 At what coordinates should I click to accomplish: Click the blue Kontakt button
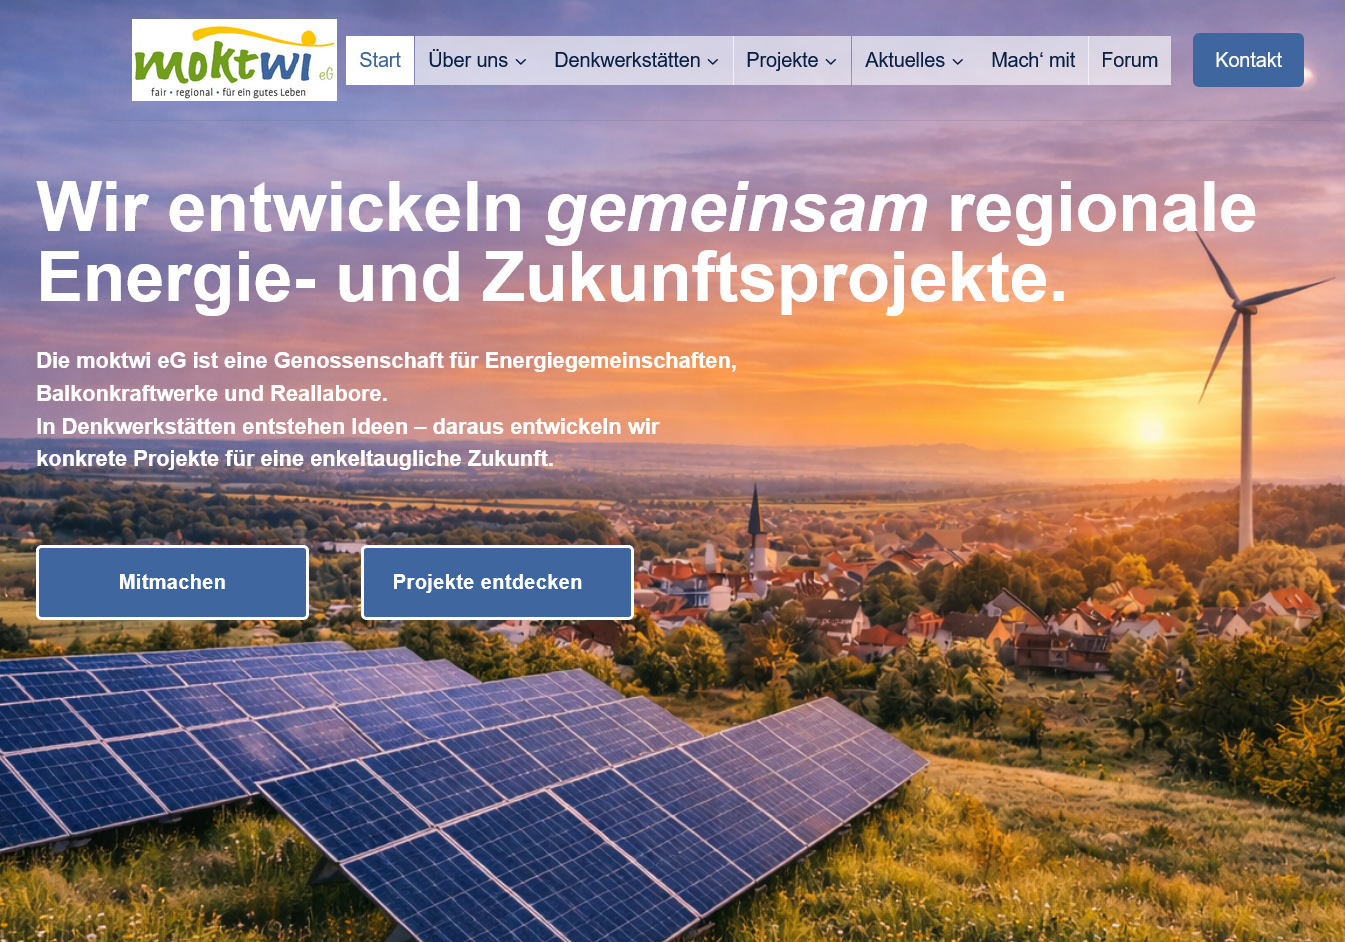pos(1248,60)
